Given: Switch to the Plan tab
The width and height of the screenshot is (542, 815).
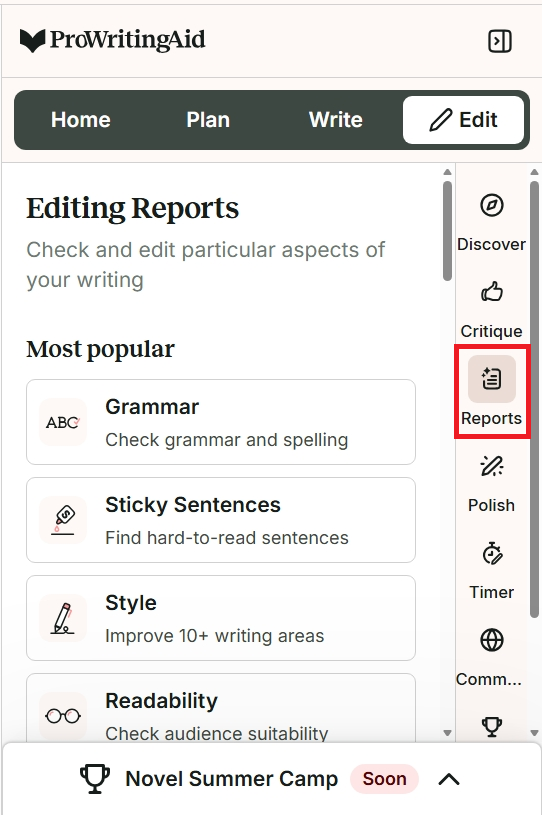Looking at the screenshot, I should coord(208,120).
